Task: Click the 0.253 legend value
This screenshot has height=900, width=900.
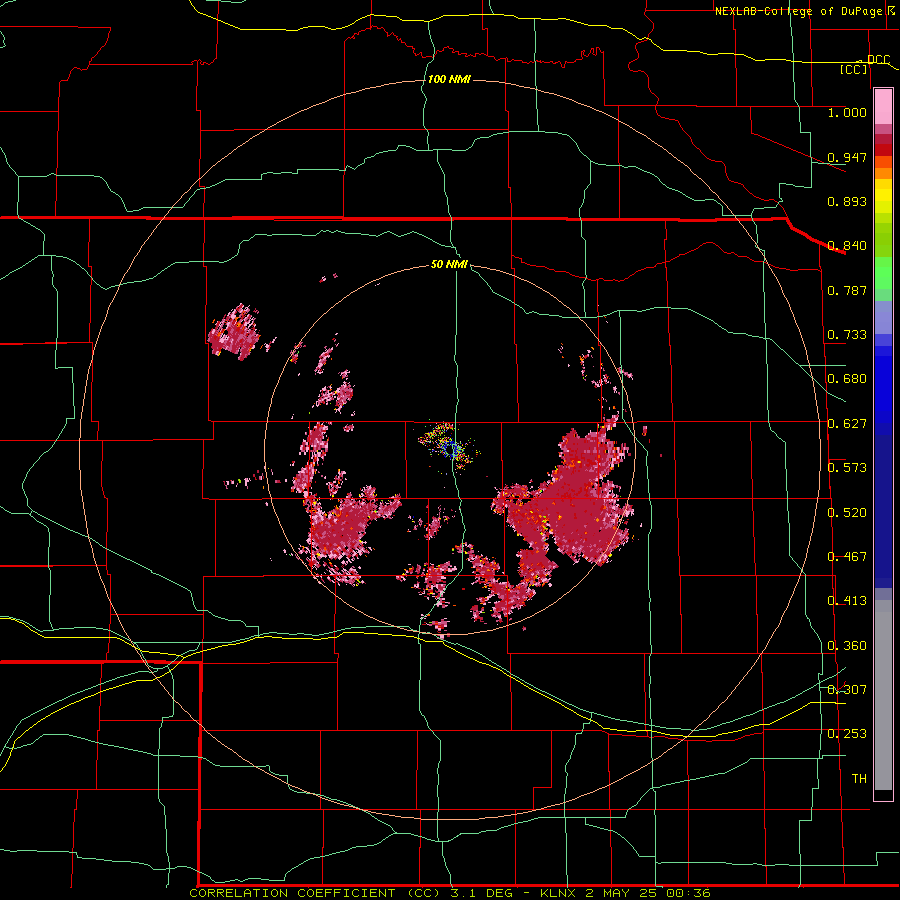Action: coord(847,734)
